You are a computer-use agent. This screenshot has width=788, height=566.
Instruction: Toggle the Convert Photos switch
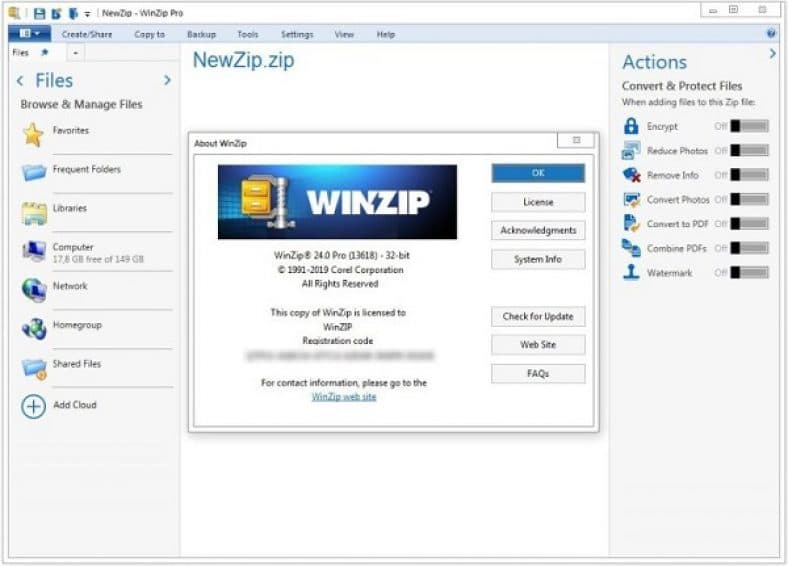coord(749,199)
